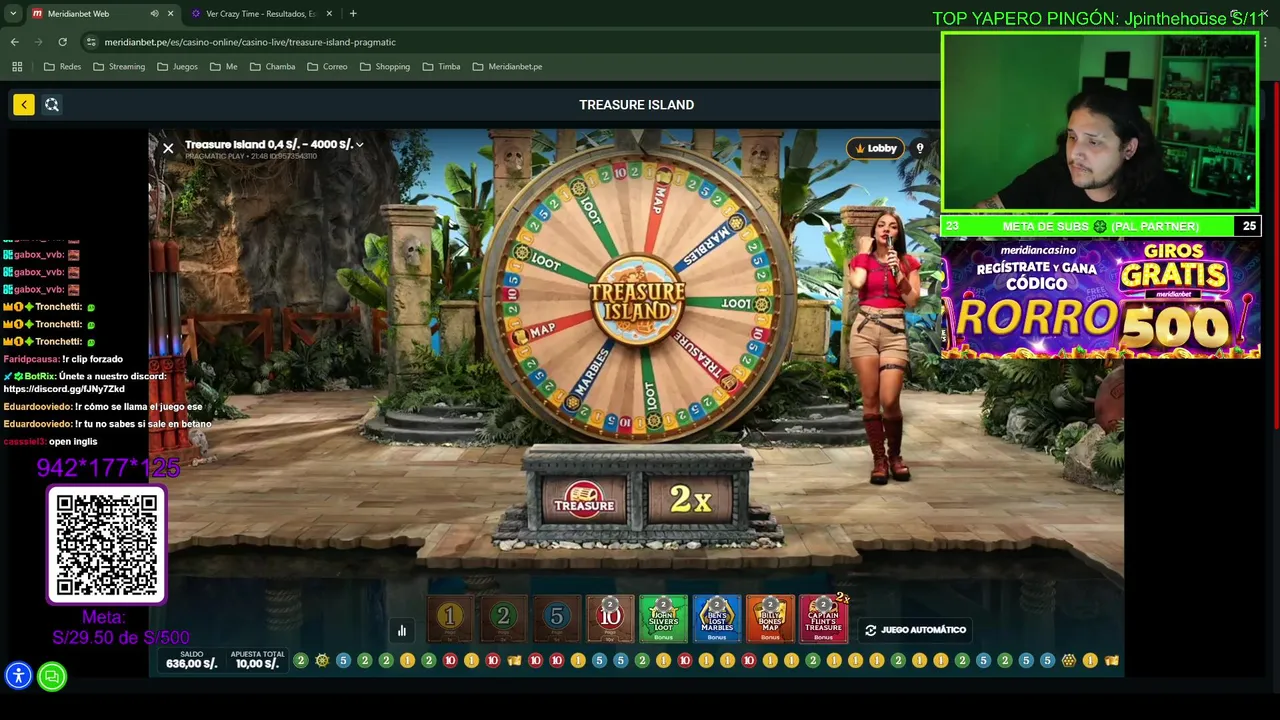Click the yellow back arrow button

pos(24,104)
